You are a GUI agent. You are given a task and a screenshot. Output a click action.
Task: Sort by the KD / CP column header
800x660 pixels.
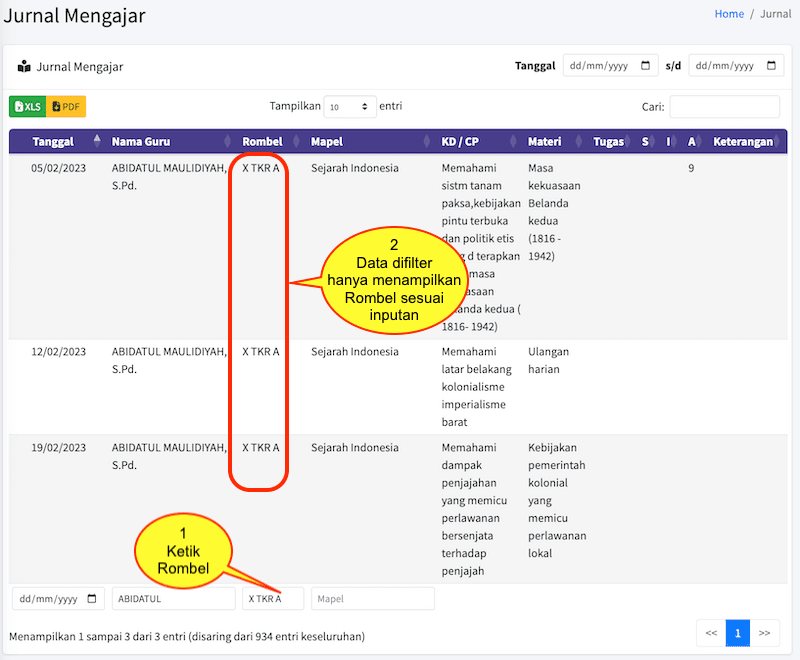click(460, 141)
